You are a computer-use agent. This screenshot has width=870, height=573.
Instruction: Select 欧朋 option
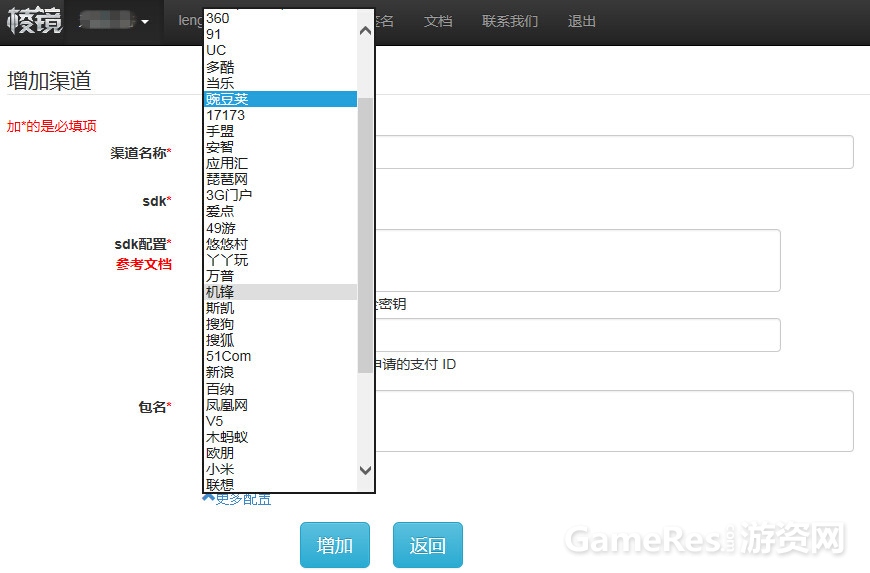[281, 453]
